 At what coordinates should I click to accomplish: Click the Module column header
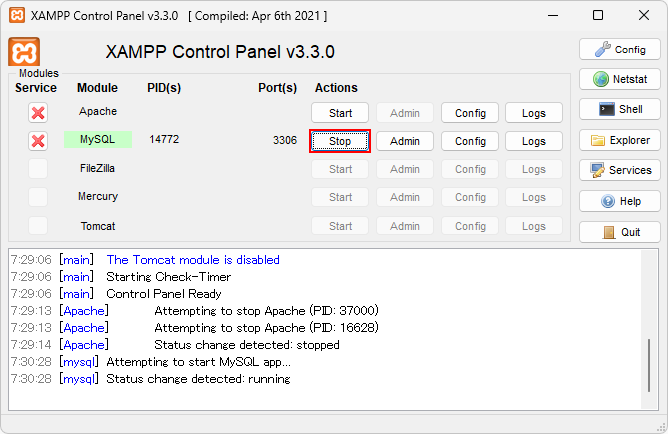point(97,88)
